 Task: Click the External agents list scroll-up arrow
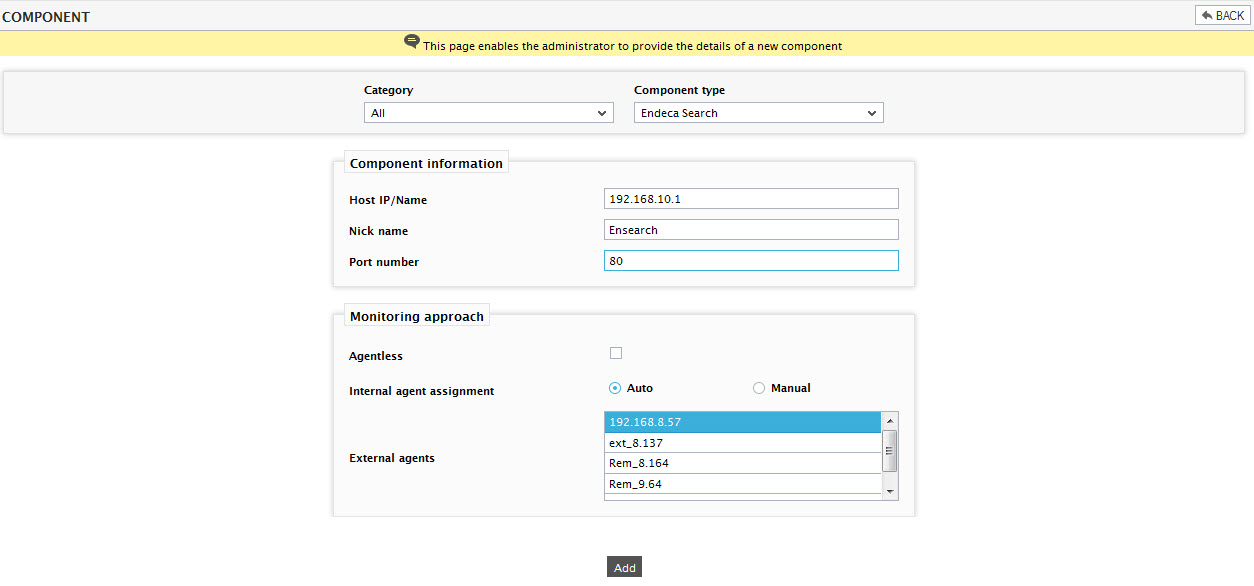pos(890,420)
